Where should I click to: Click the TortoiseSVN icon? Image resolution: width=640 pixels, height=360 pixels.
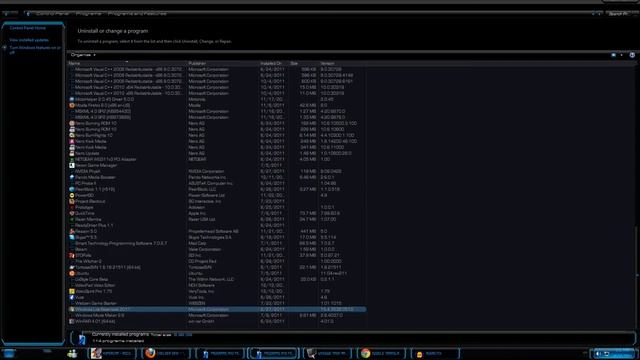coord(72,267)
